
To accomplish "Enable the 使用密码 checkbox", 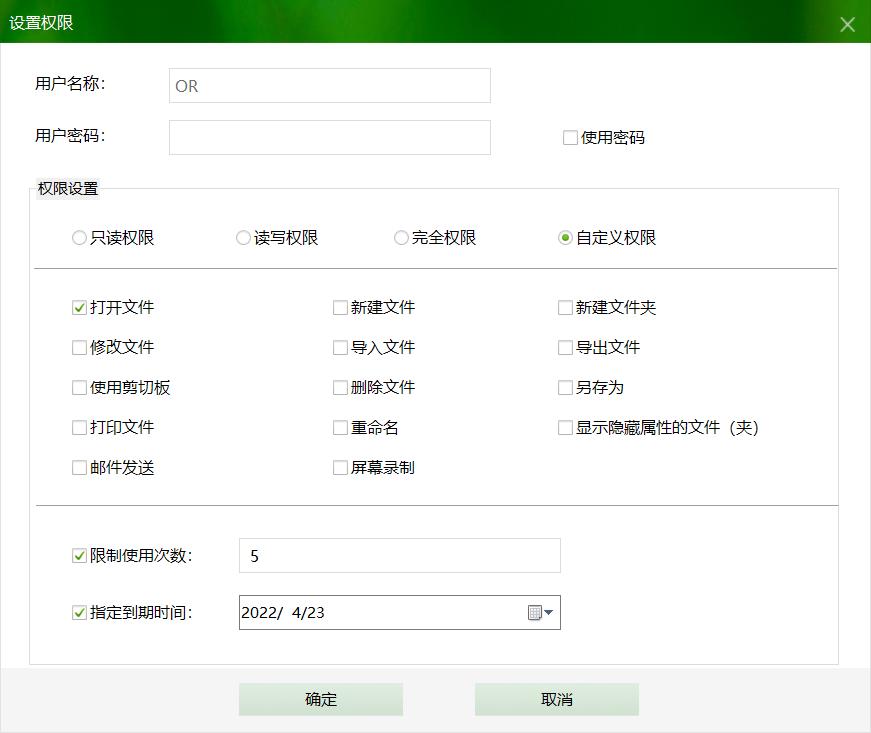I will [570, 137].
